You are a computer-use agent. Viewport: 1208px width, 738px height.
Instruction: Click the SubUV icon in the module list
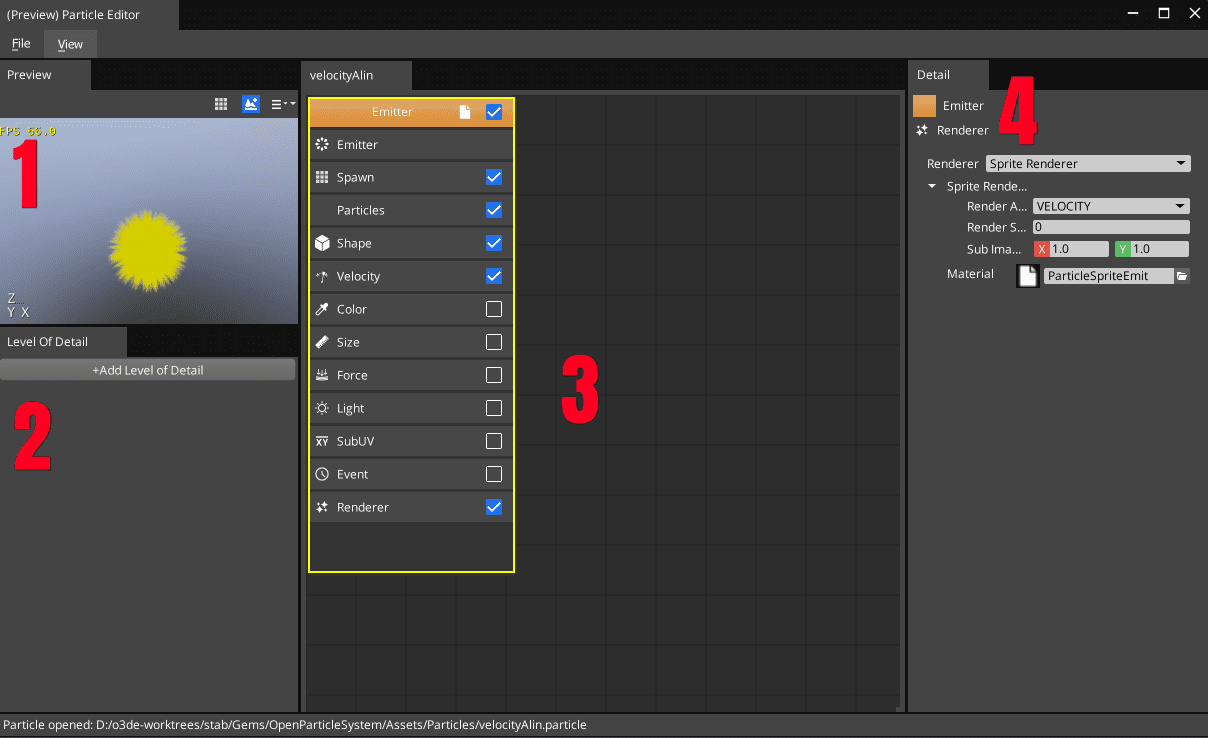tap(322, 442)
